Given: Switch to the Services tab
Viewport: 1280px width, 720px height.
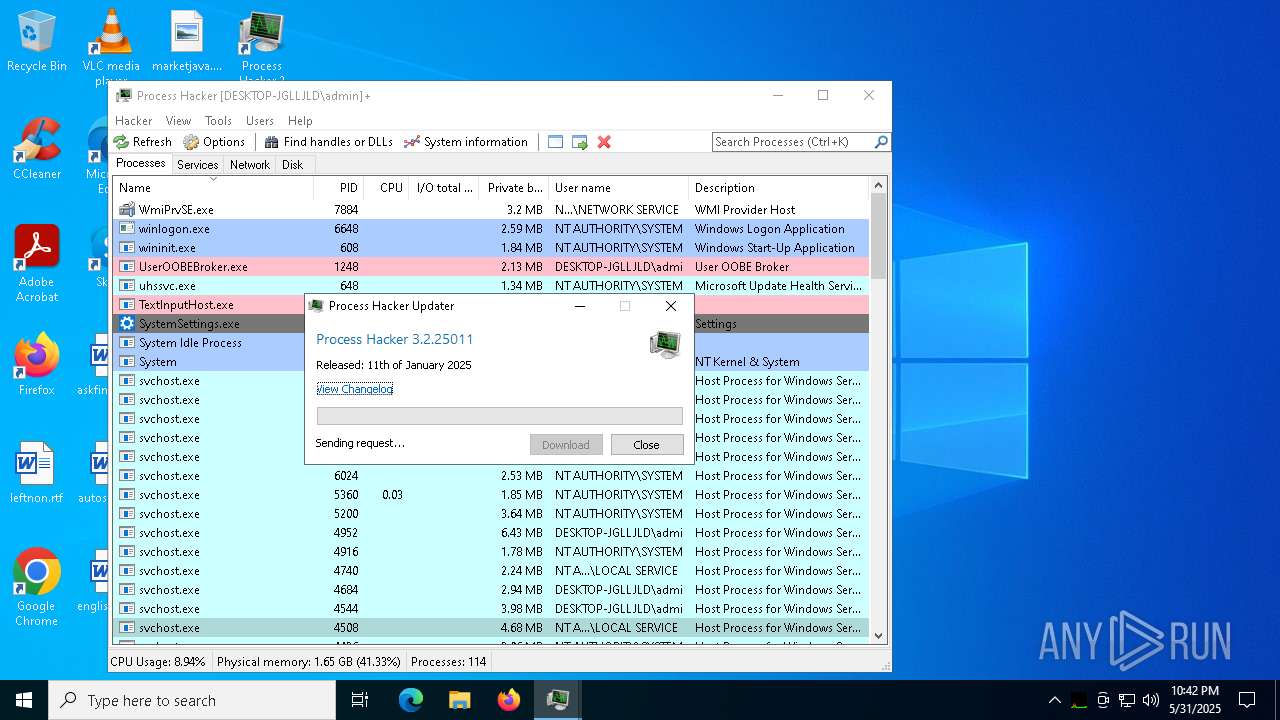Looking at the screenshot, I should pos(198,165).
